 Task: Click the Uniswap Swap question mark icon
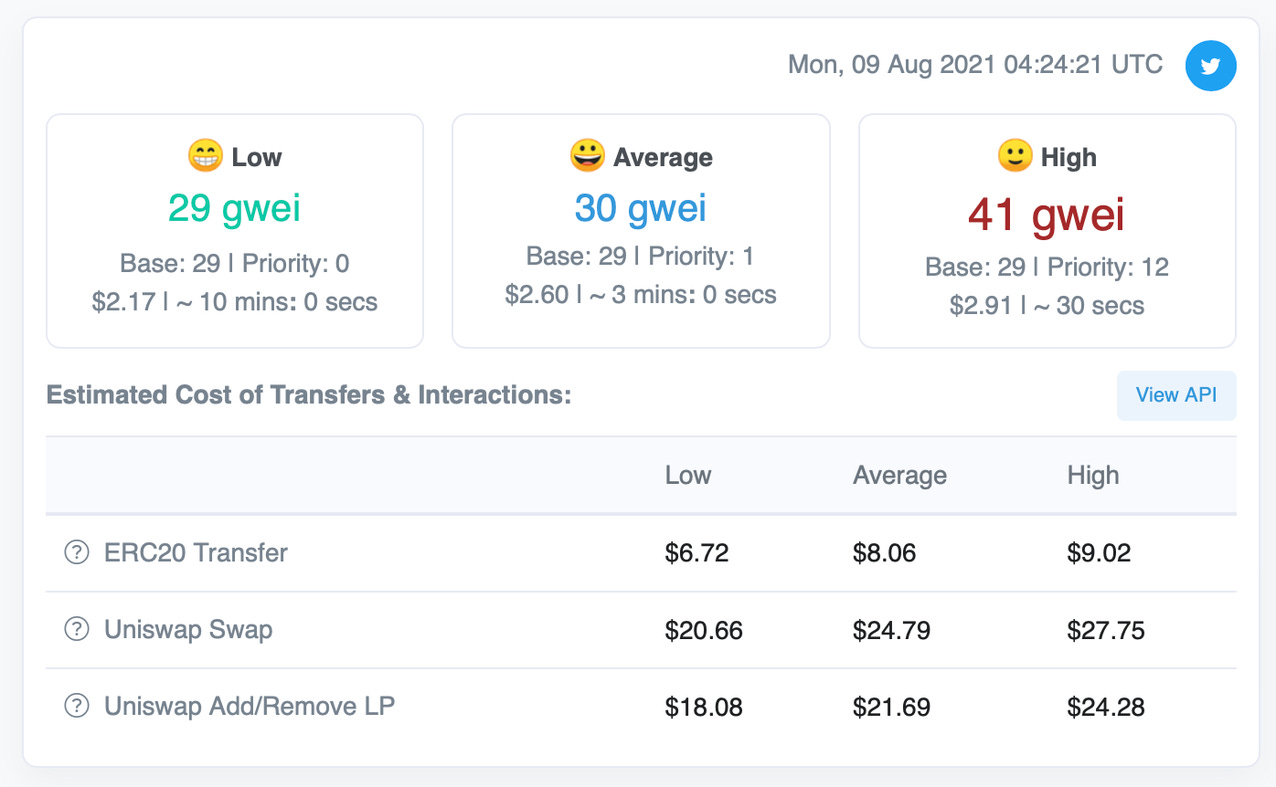(76, 629)
